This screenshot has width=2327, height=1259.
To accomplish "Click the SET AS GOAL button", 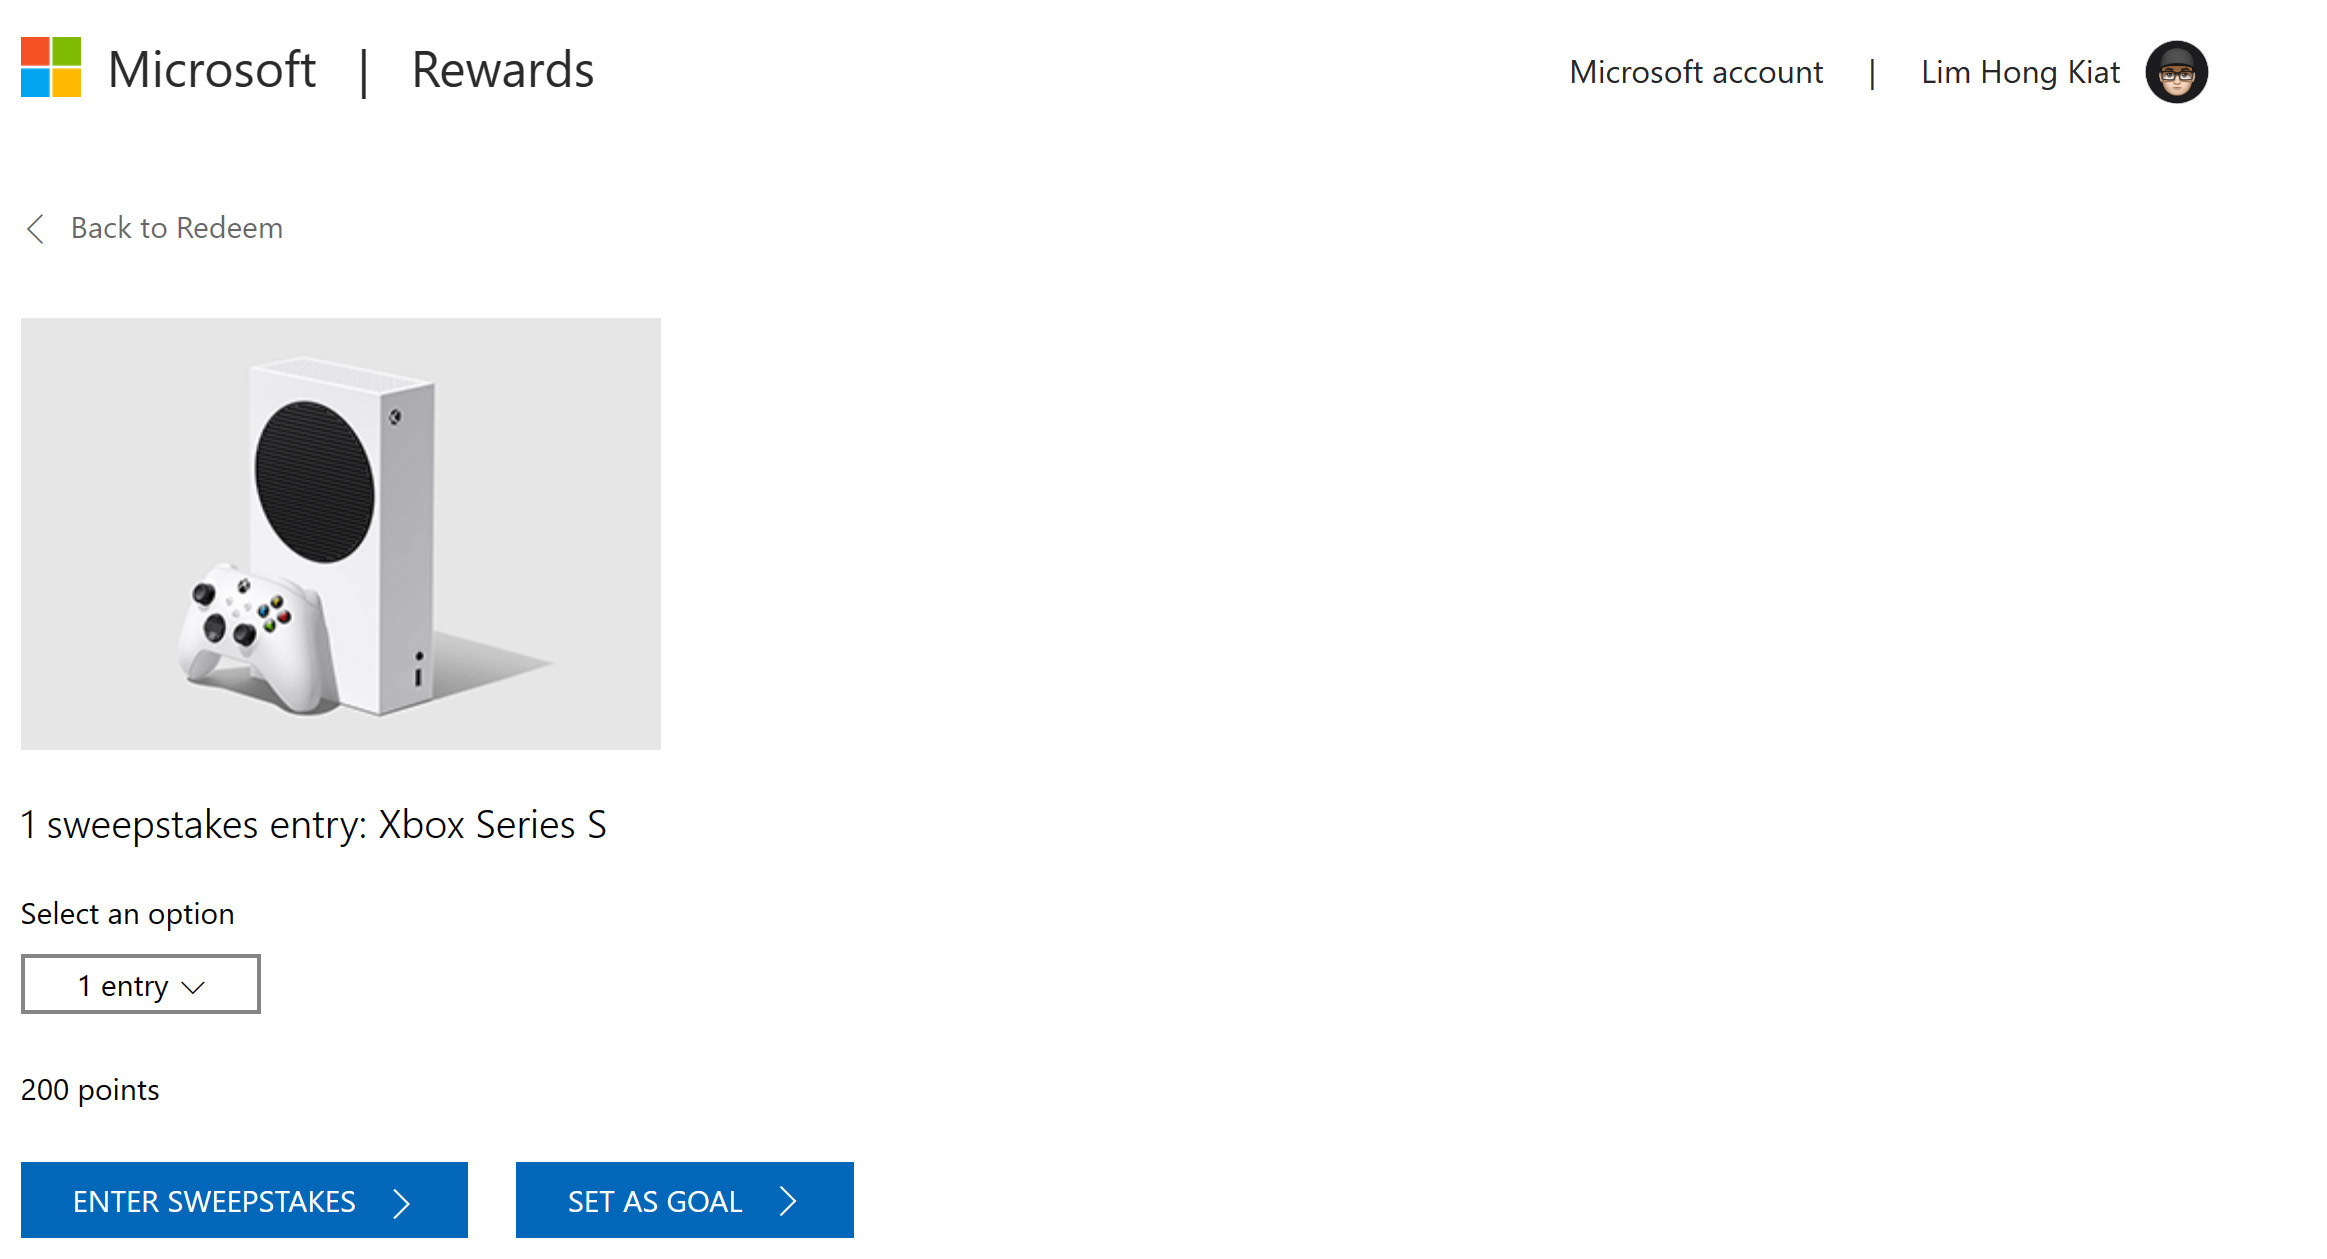I will pos(685,1200).
